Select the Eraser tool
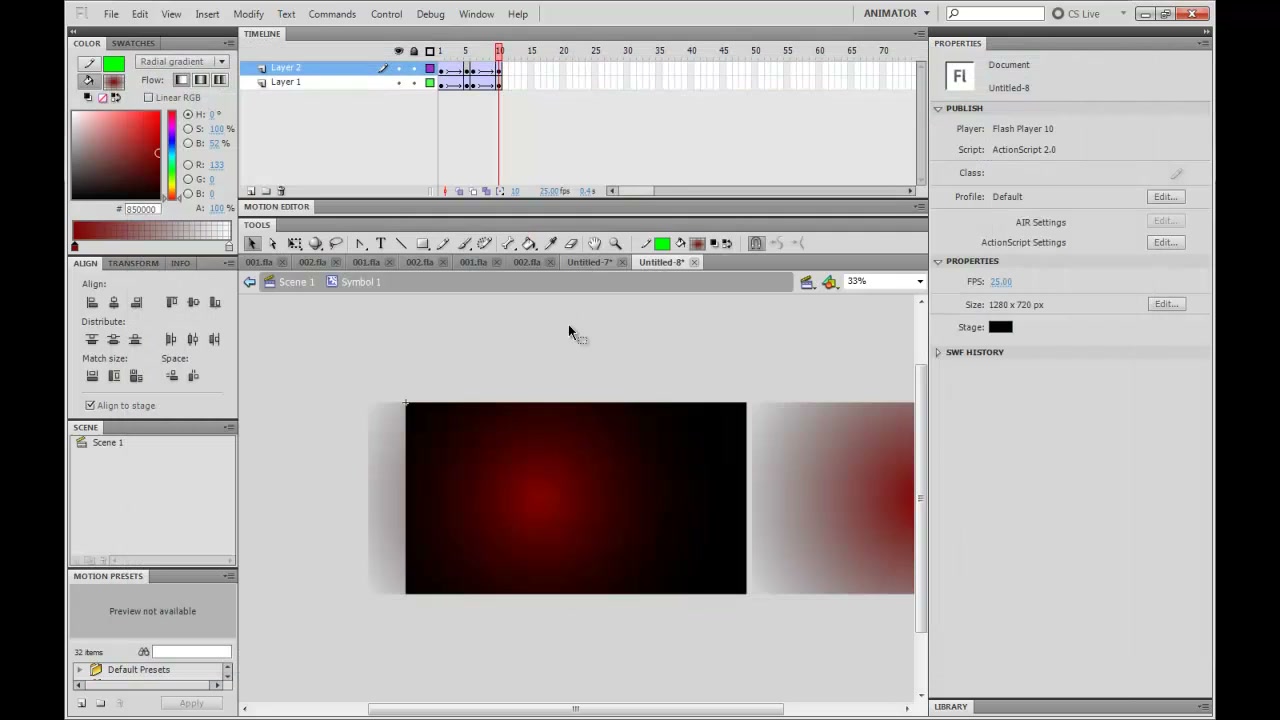Image resolution: width=1280 pixels, height=720 pixels. click(x=571, y=243)
